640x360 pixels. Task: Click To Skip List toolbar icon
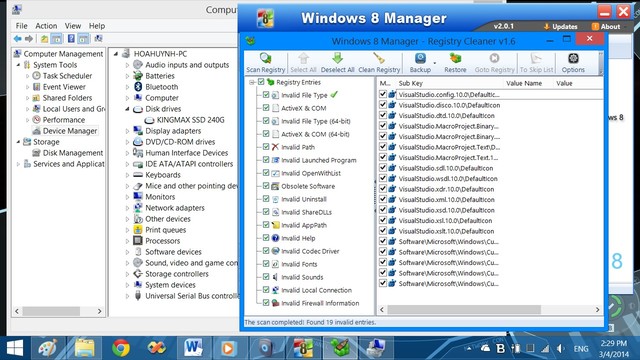536,63
